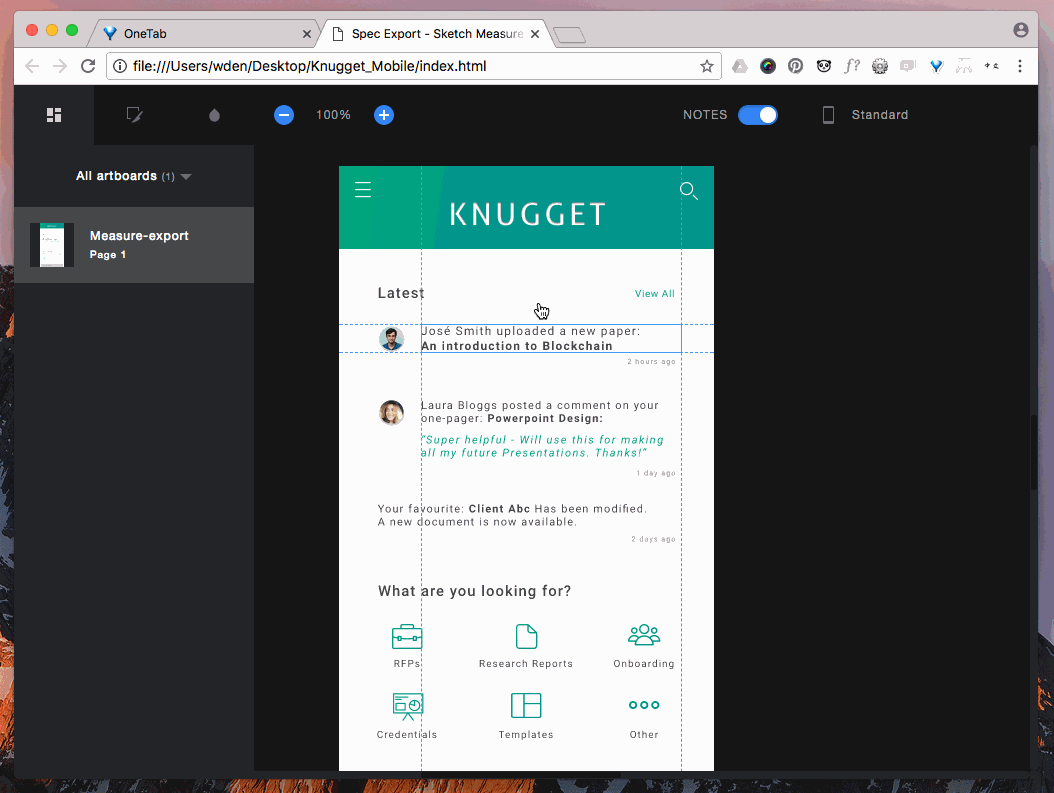The image size is (1054, 793).
Task: Click the Pinterest extension icon
Action: pyautogui.click(x=795, y=65)
